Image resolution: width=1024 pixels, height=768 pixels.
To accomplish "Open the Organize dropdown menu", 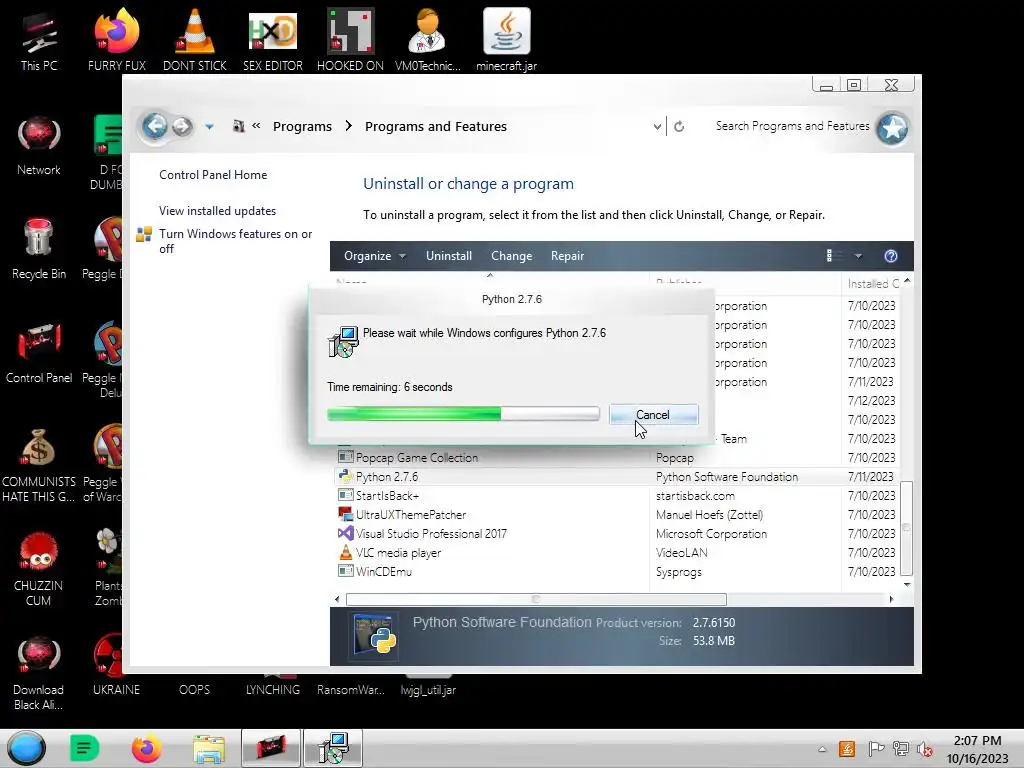I will pyautogui.click(x=375, y=256).
